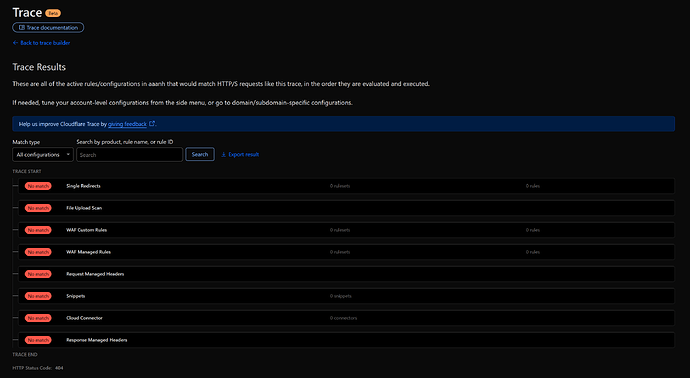
Task: Click No match badge on Response Managed Headers
Action: 38,340
